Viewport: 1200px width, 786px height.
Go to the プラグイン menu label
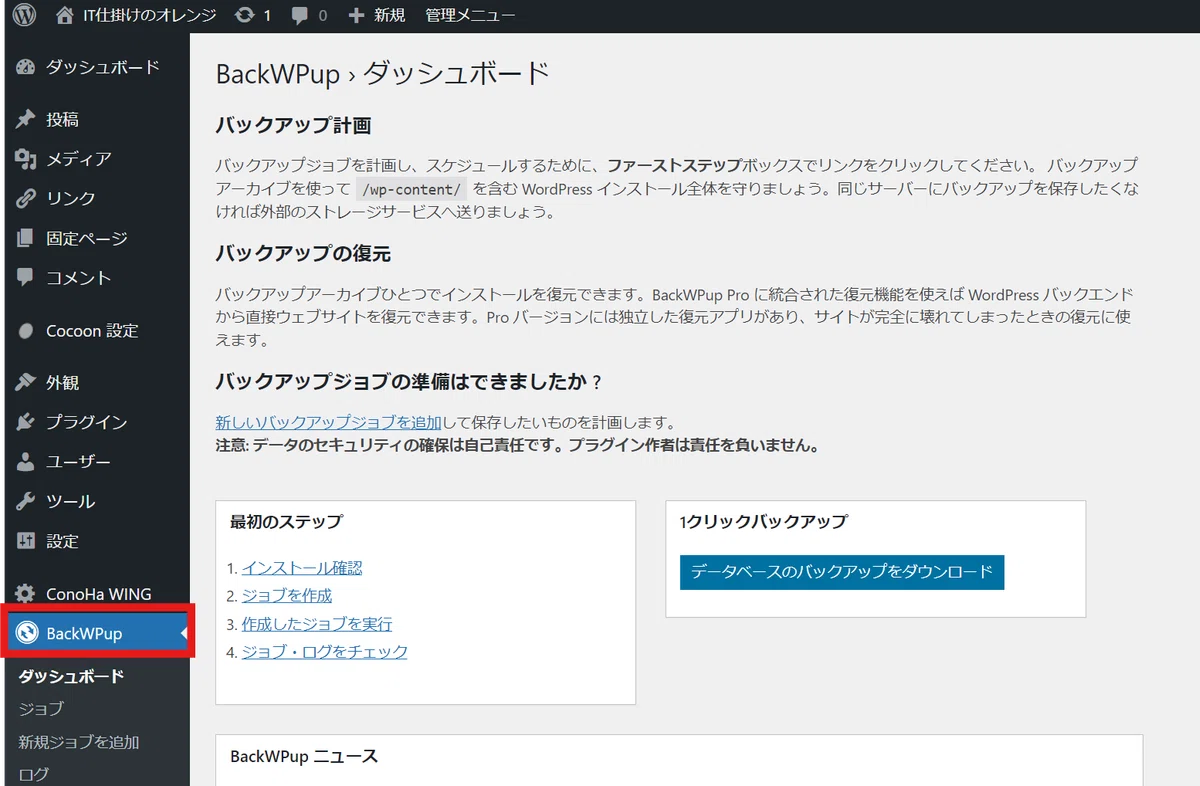[x=87, y=422]
